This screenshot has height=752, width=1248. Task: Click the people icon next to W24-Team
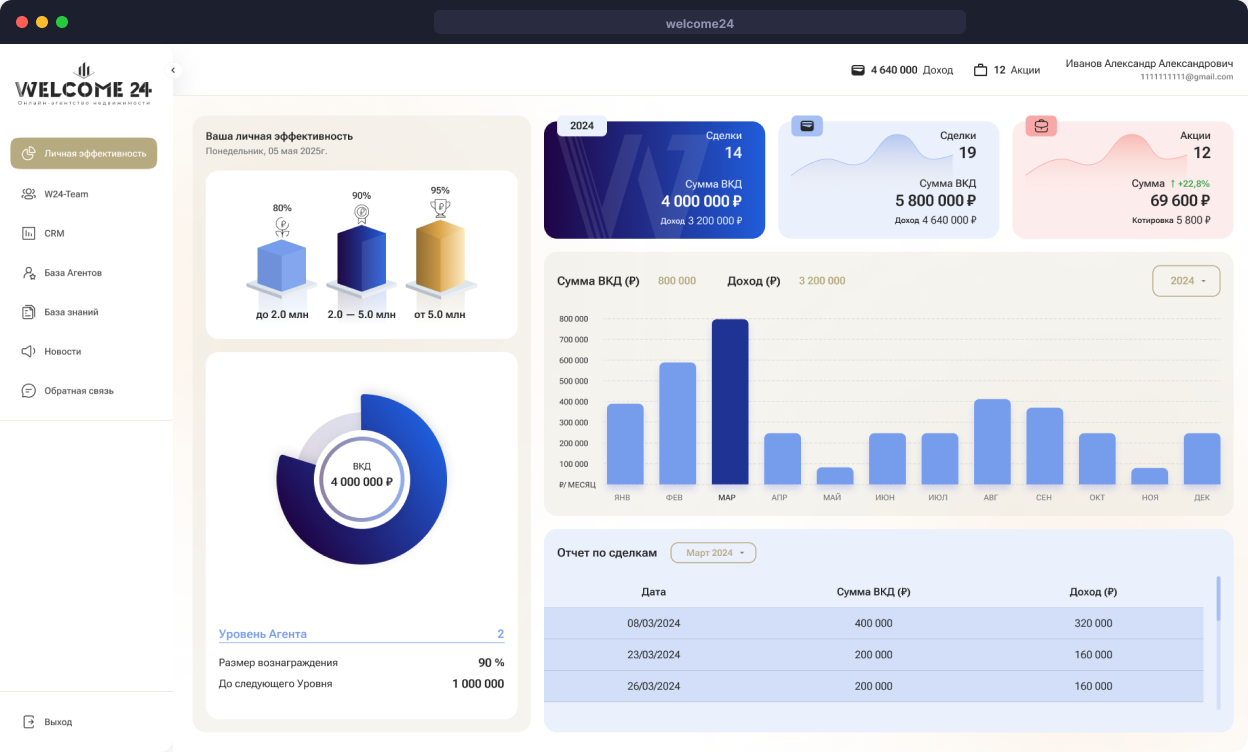(28, 194)
